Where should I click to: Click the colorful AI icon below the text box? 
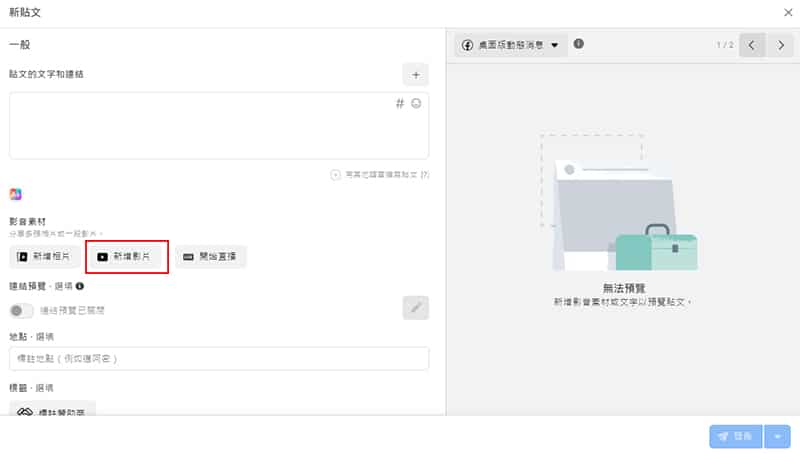[x=16, y=194]
